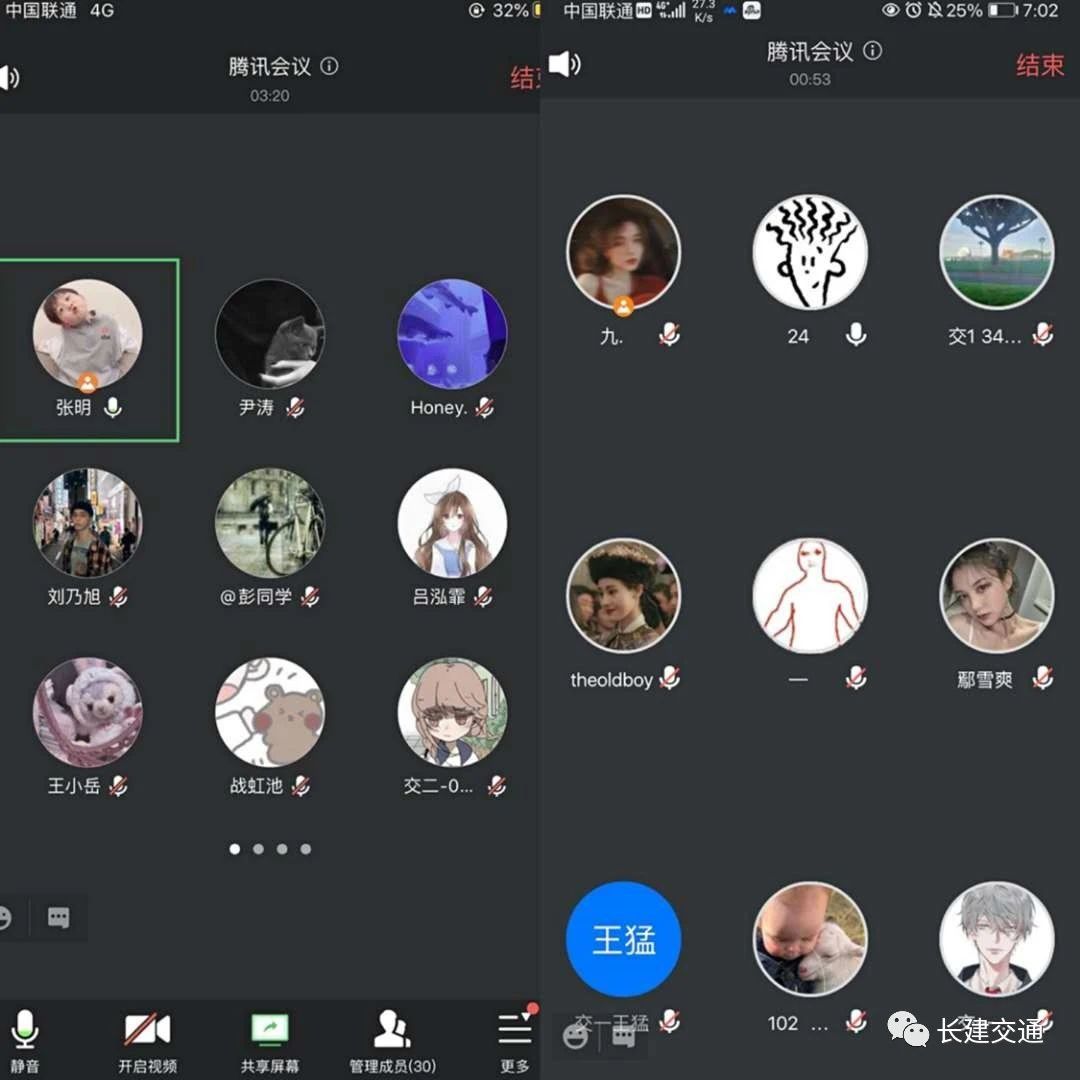Select the 王猛 blue avatar
The width and height of the screenshot is (1080, 1080).
[623, 939]
